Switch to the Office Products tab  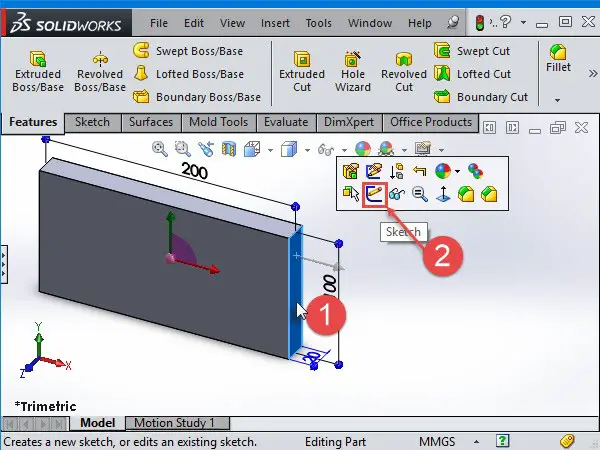431,122
